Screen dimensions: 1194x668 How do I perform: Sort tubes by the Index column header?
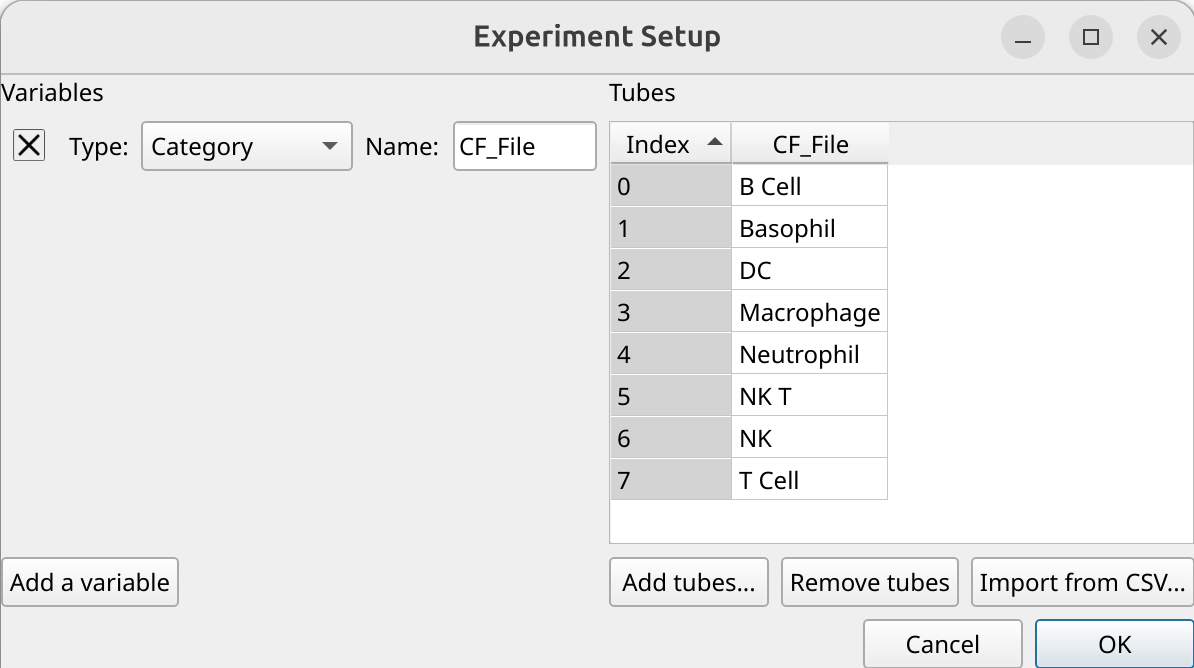coord(670,144)
